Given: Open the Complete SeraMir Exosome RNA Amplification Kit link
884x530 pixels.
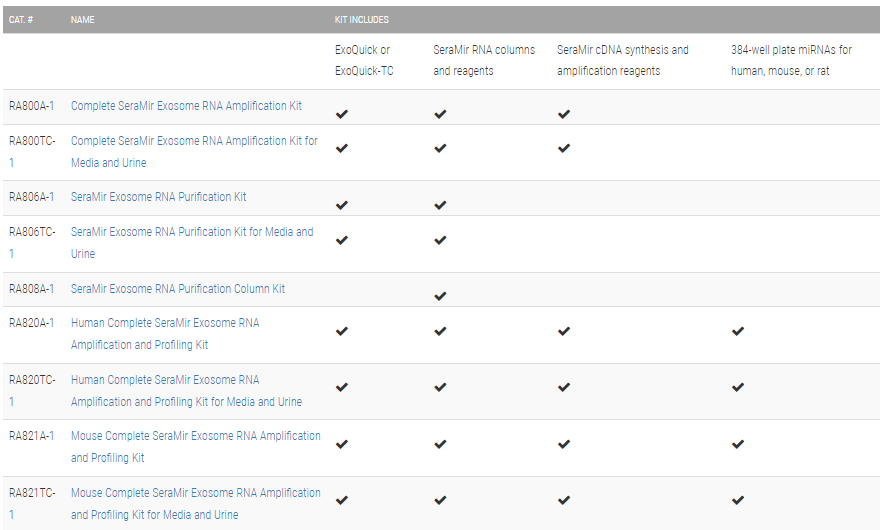Looking at the screenshot, I should 186,106.
